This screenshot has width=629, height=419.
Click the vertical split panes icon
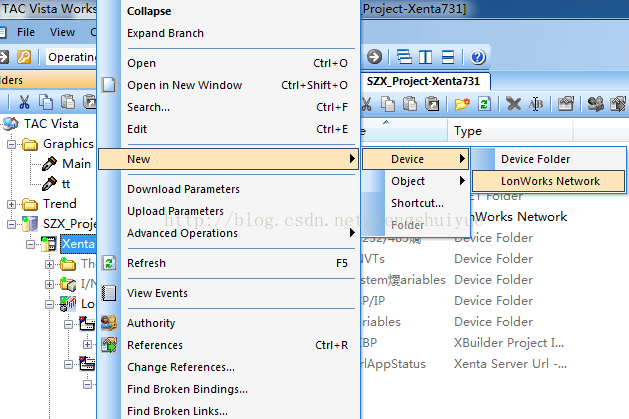(426, 57)
